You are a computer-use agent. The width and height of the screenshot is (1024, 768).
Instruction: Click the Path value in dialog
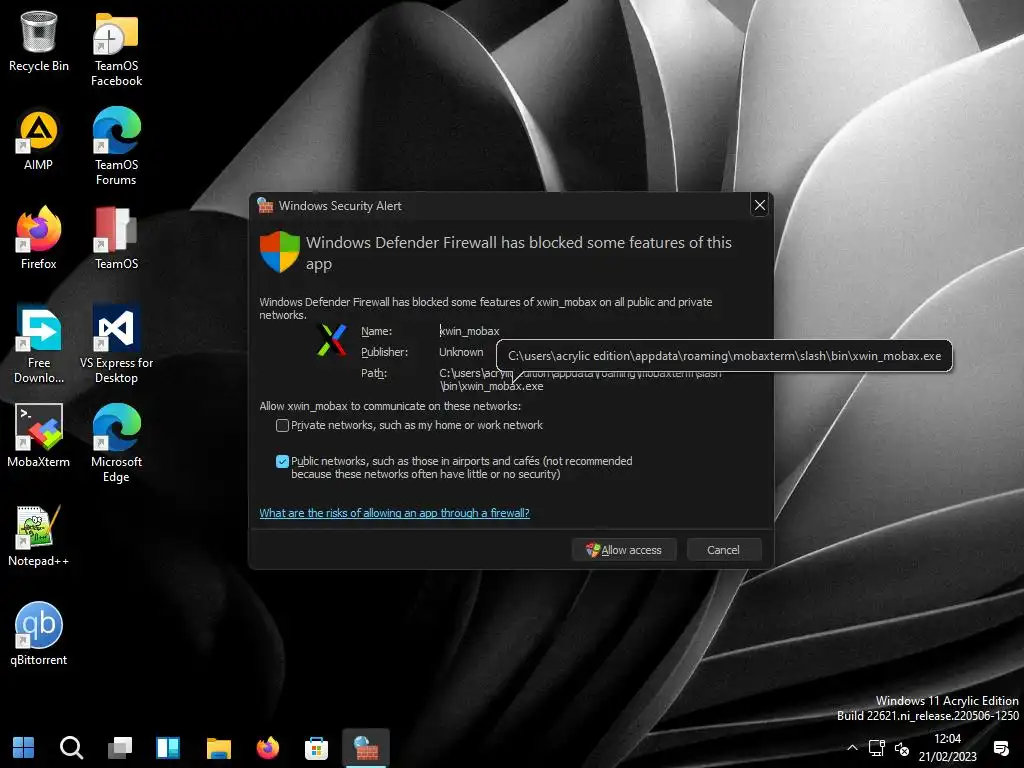[580, 379]
